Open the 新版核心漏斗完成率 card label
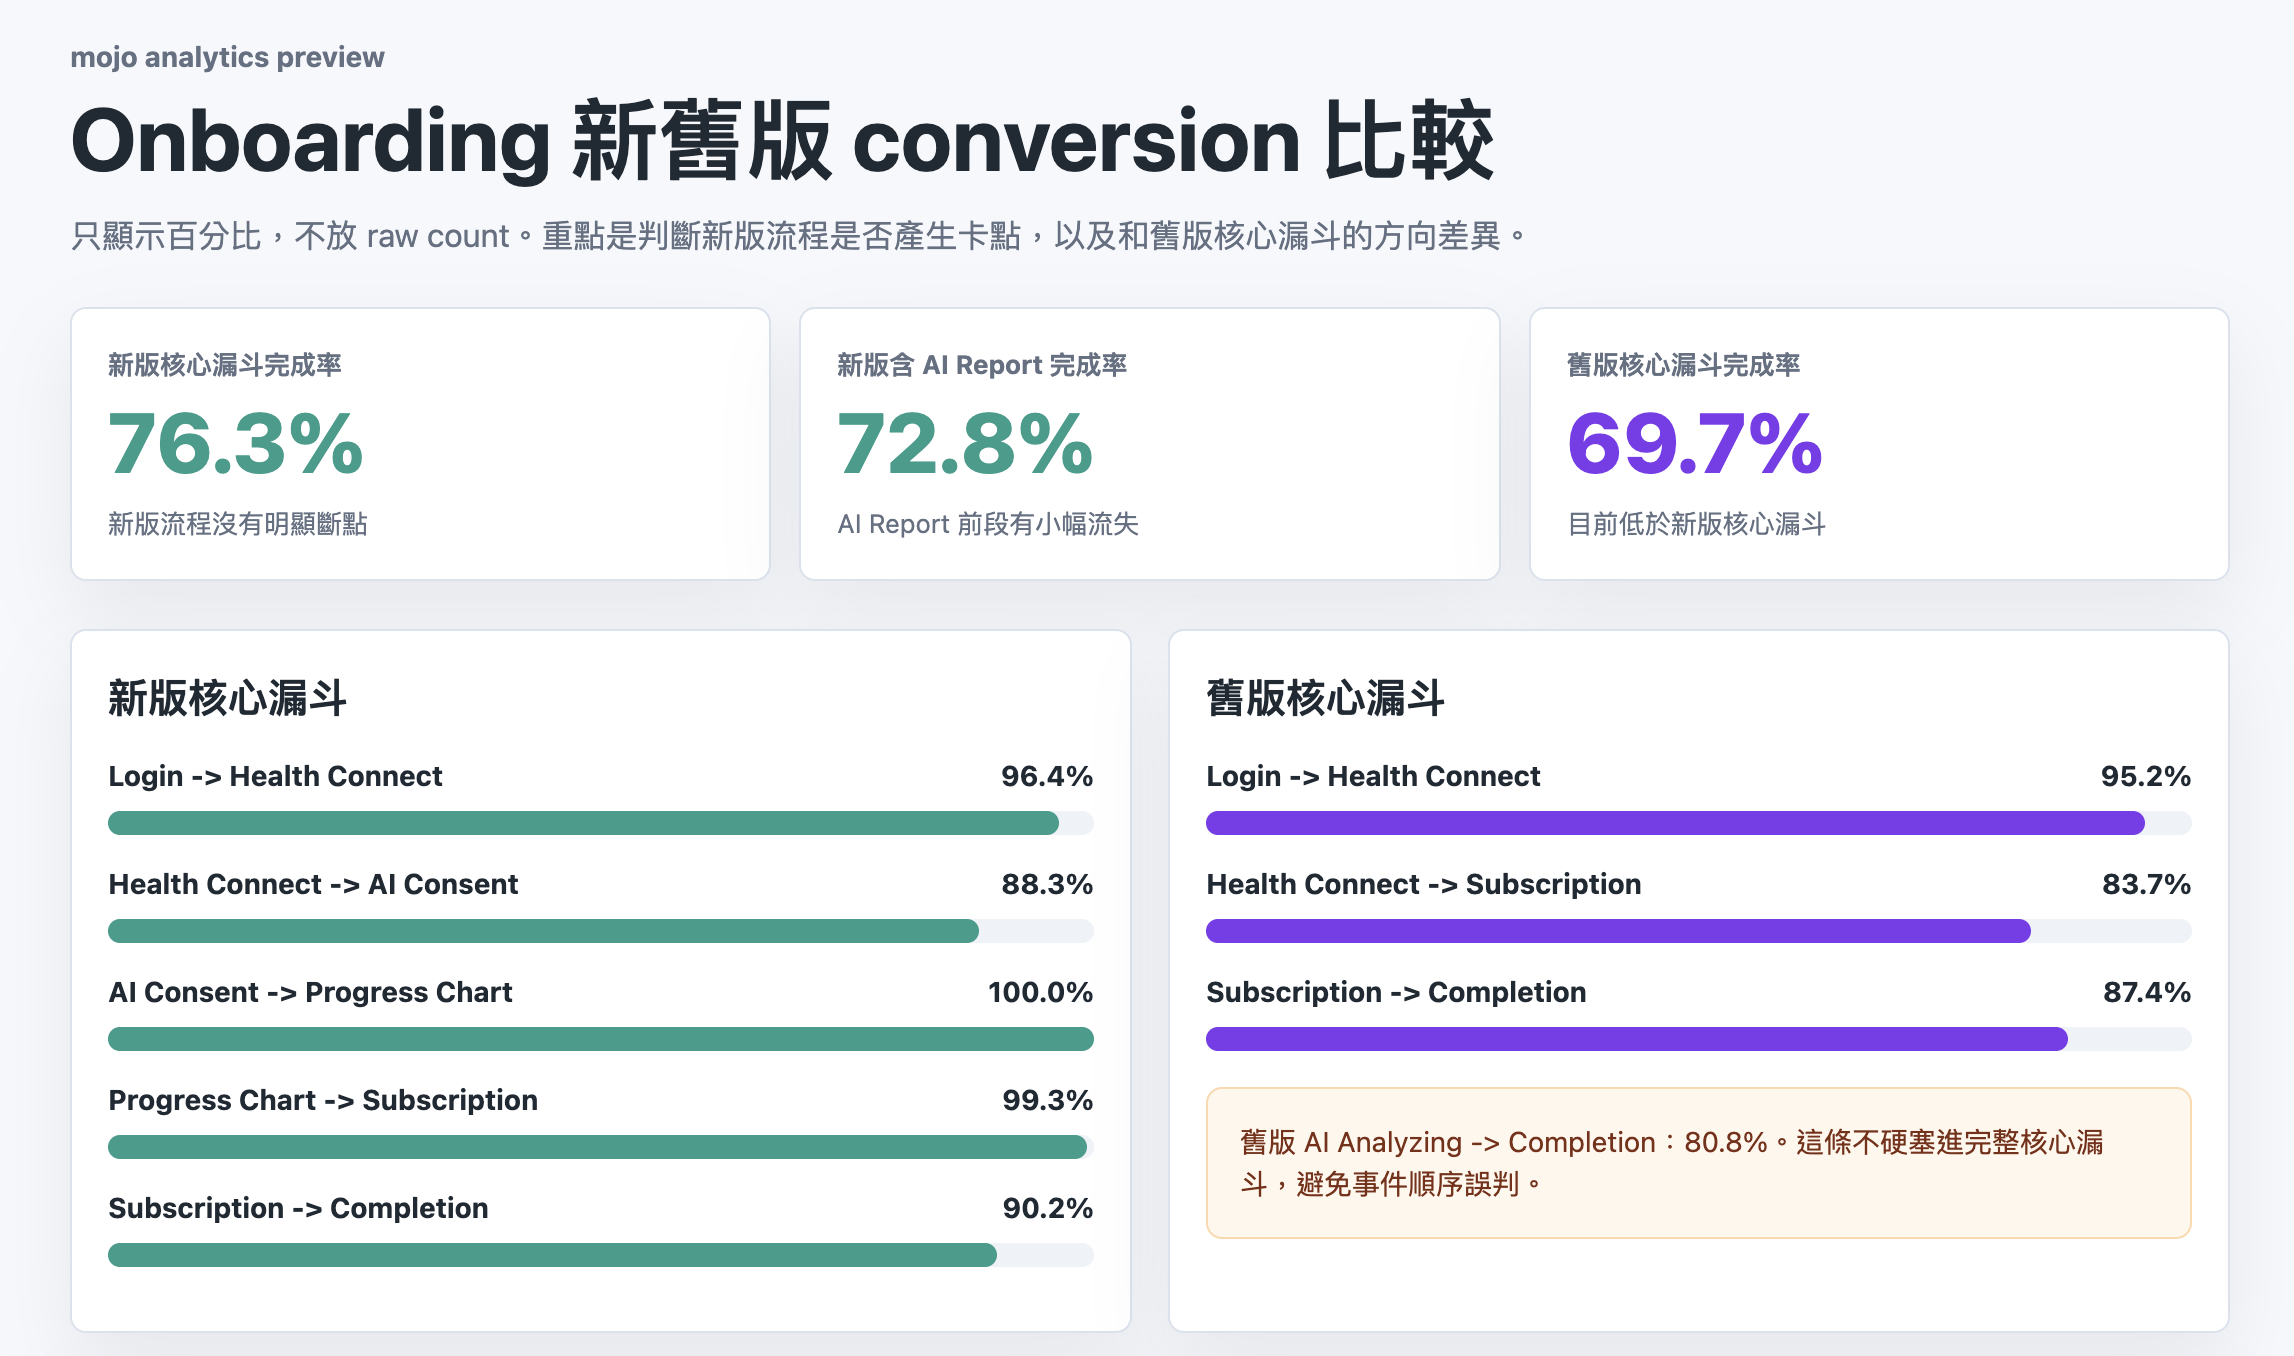 [225, 365]
